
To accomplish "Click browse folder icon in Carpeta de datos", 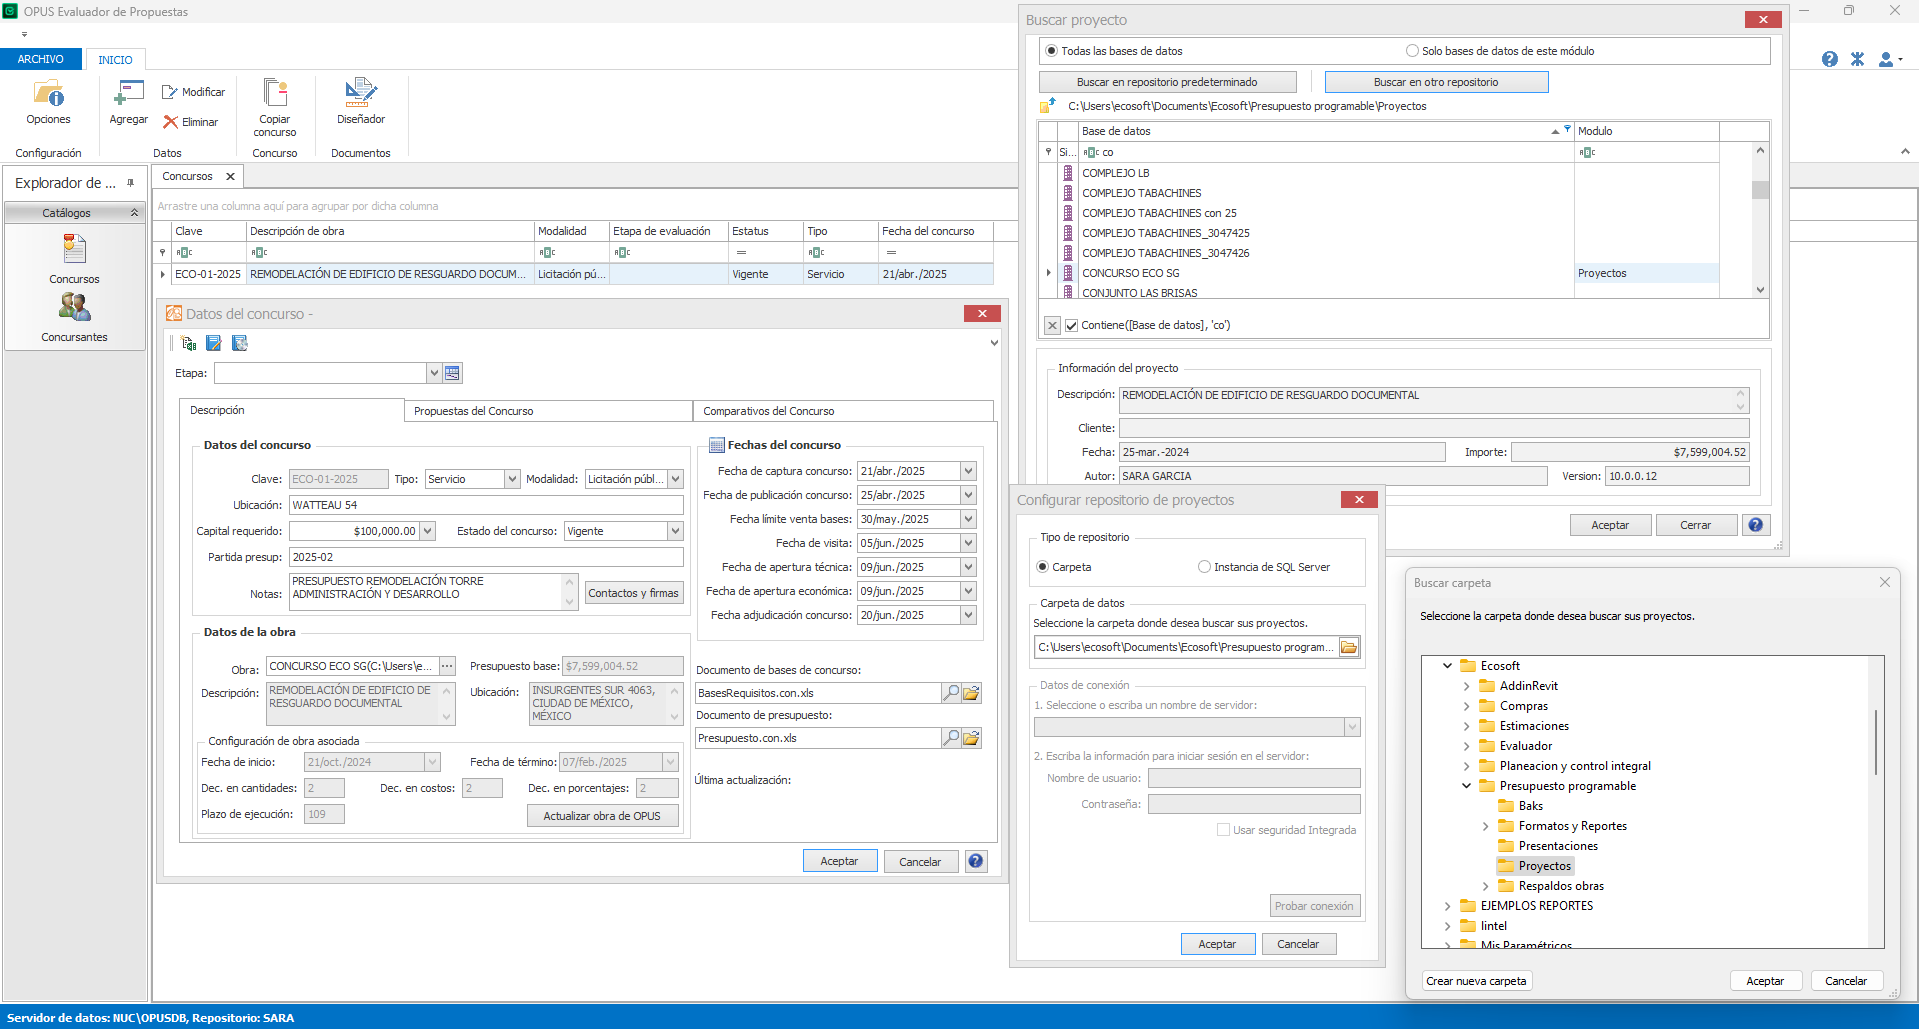I will point(1349,647).
